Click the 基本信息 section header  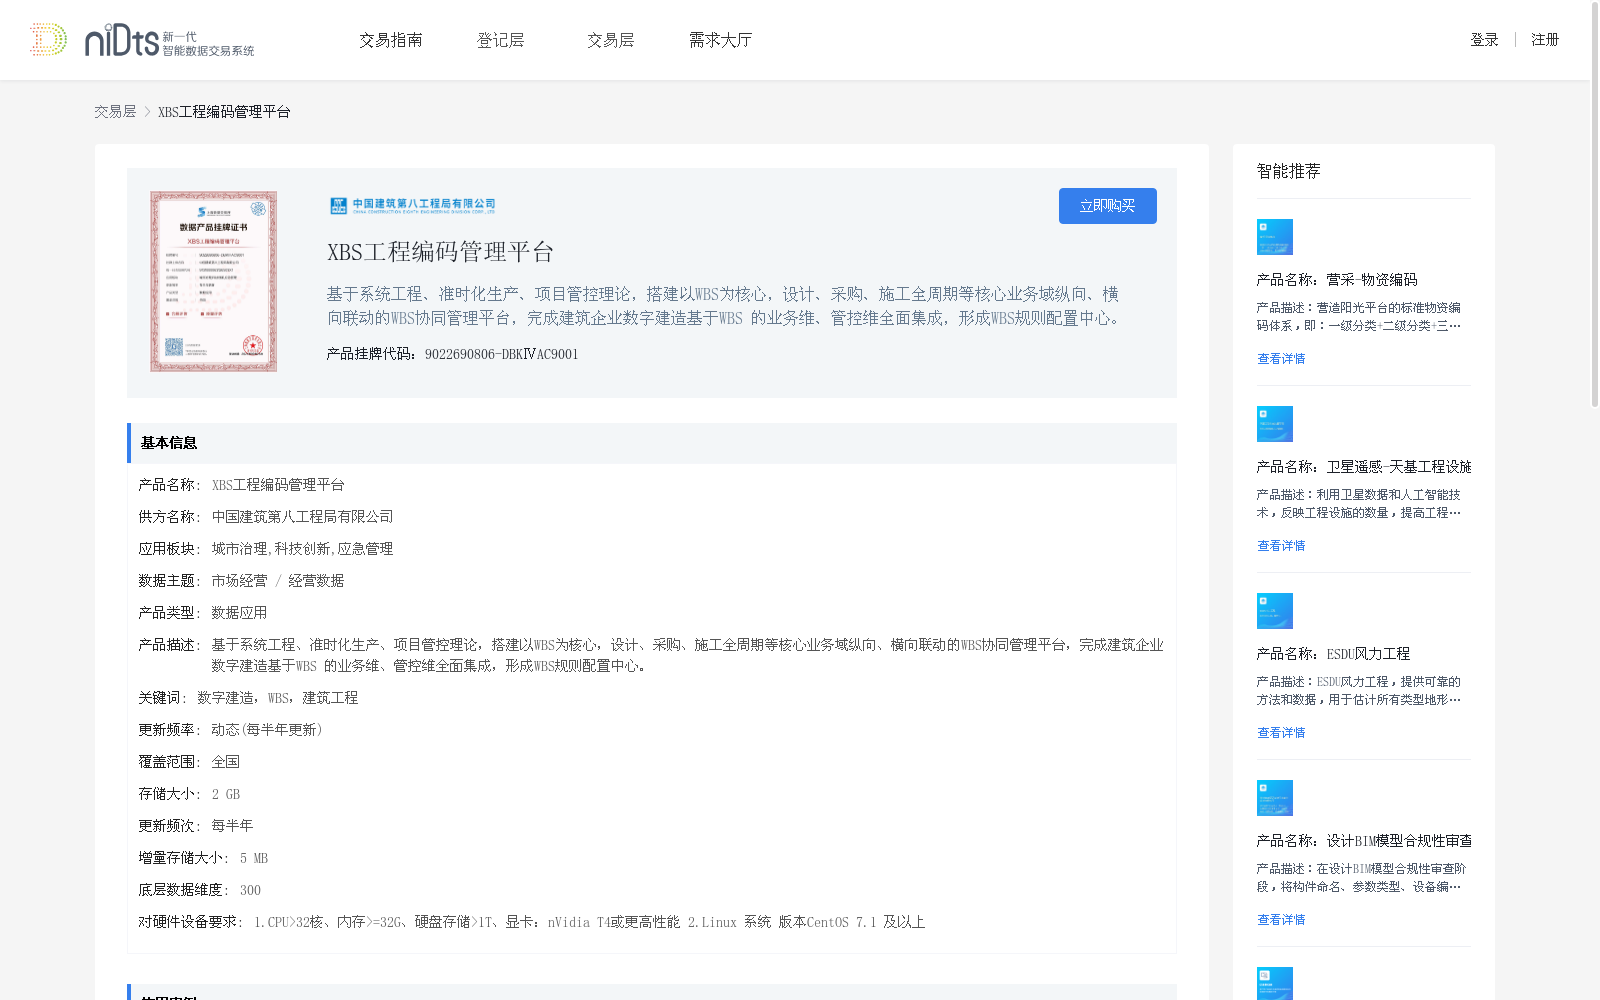[652, 443]
